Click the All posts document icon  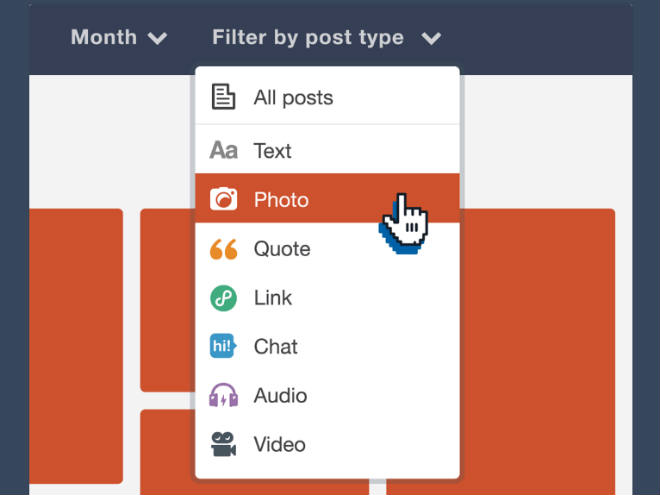[x=223, y=97]
